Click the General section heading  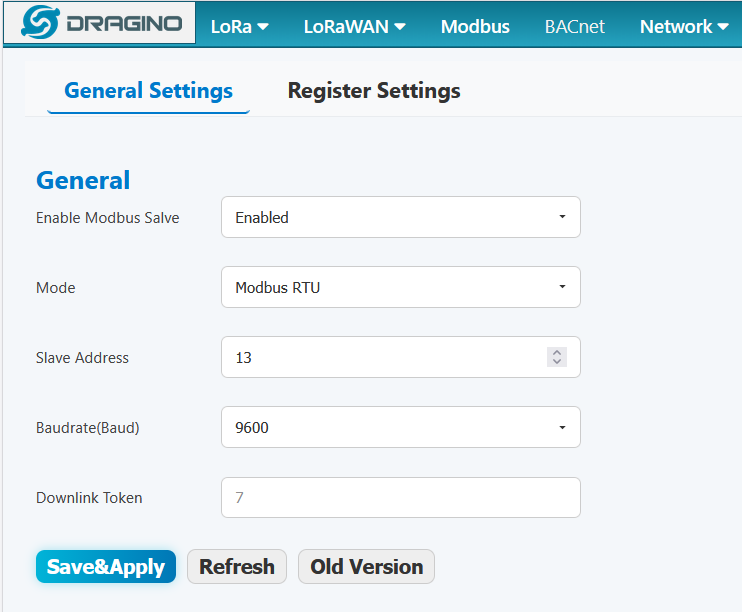point(83,180)
